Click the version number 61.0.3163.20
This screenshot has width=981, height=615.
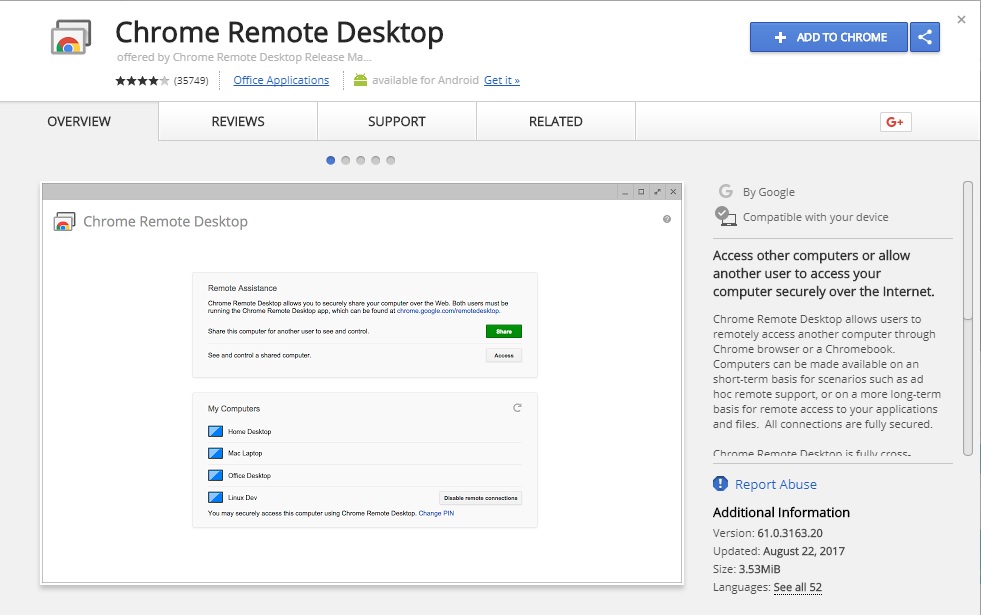click(790, 533)
